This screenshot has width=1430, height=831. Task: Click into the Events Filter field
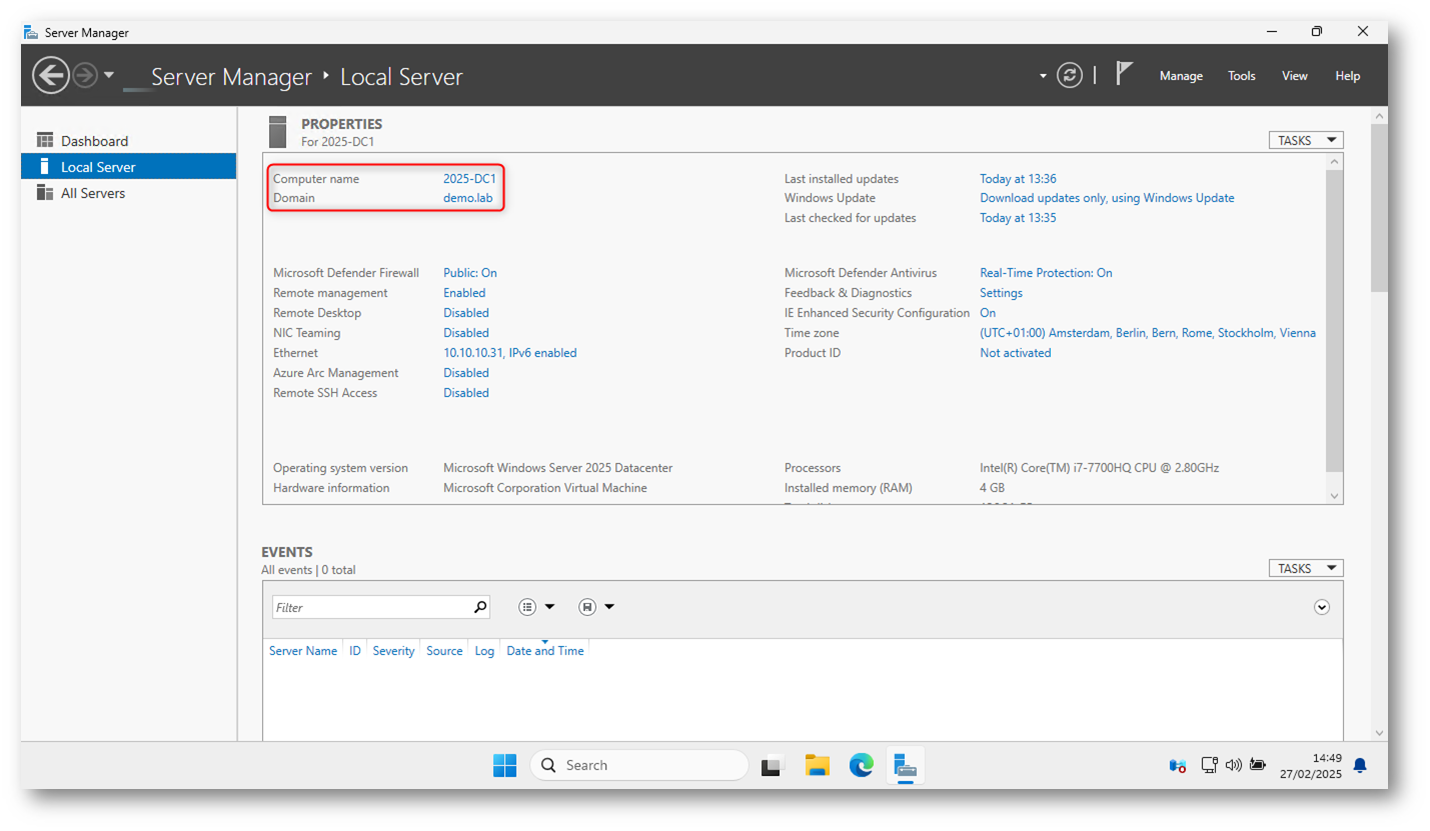(x=371, y=607)
